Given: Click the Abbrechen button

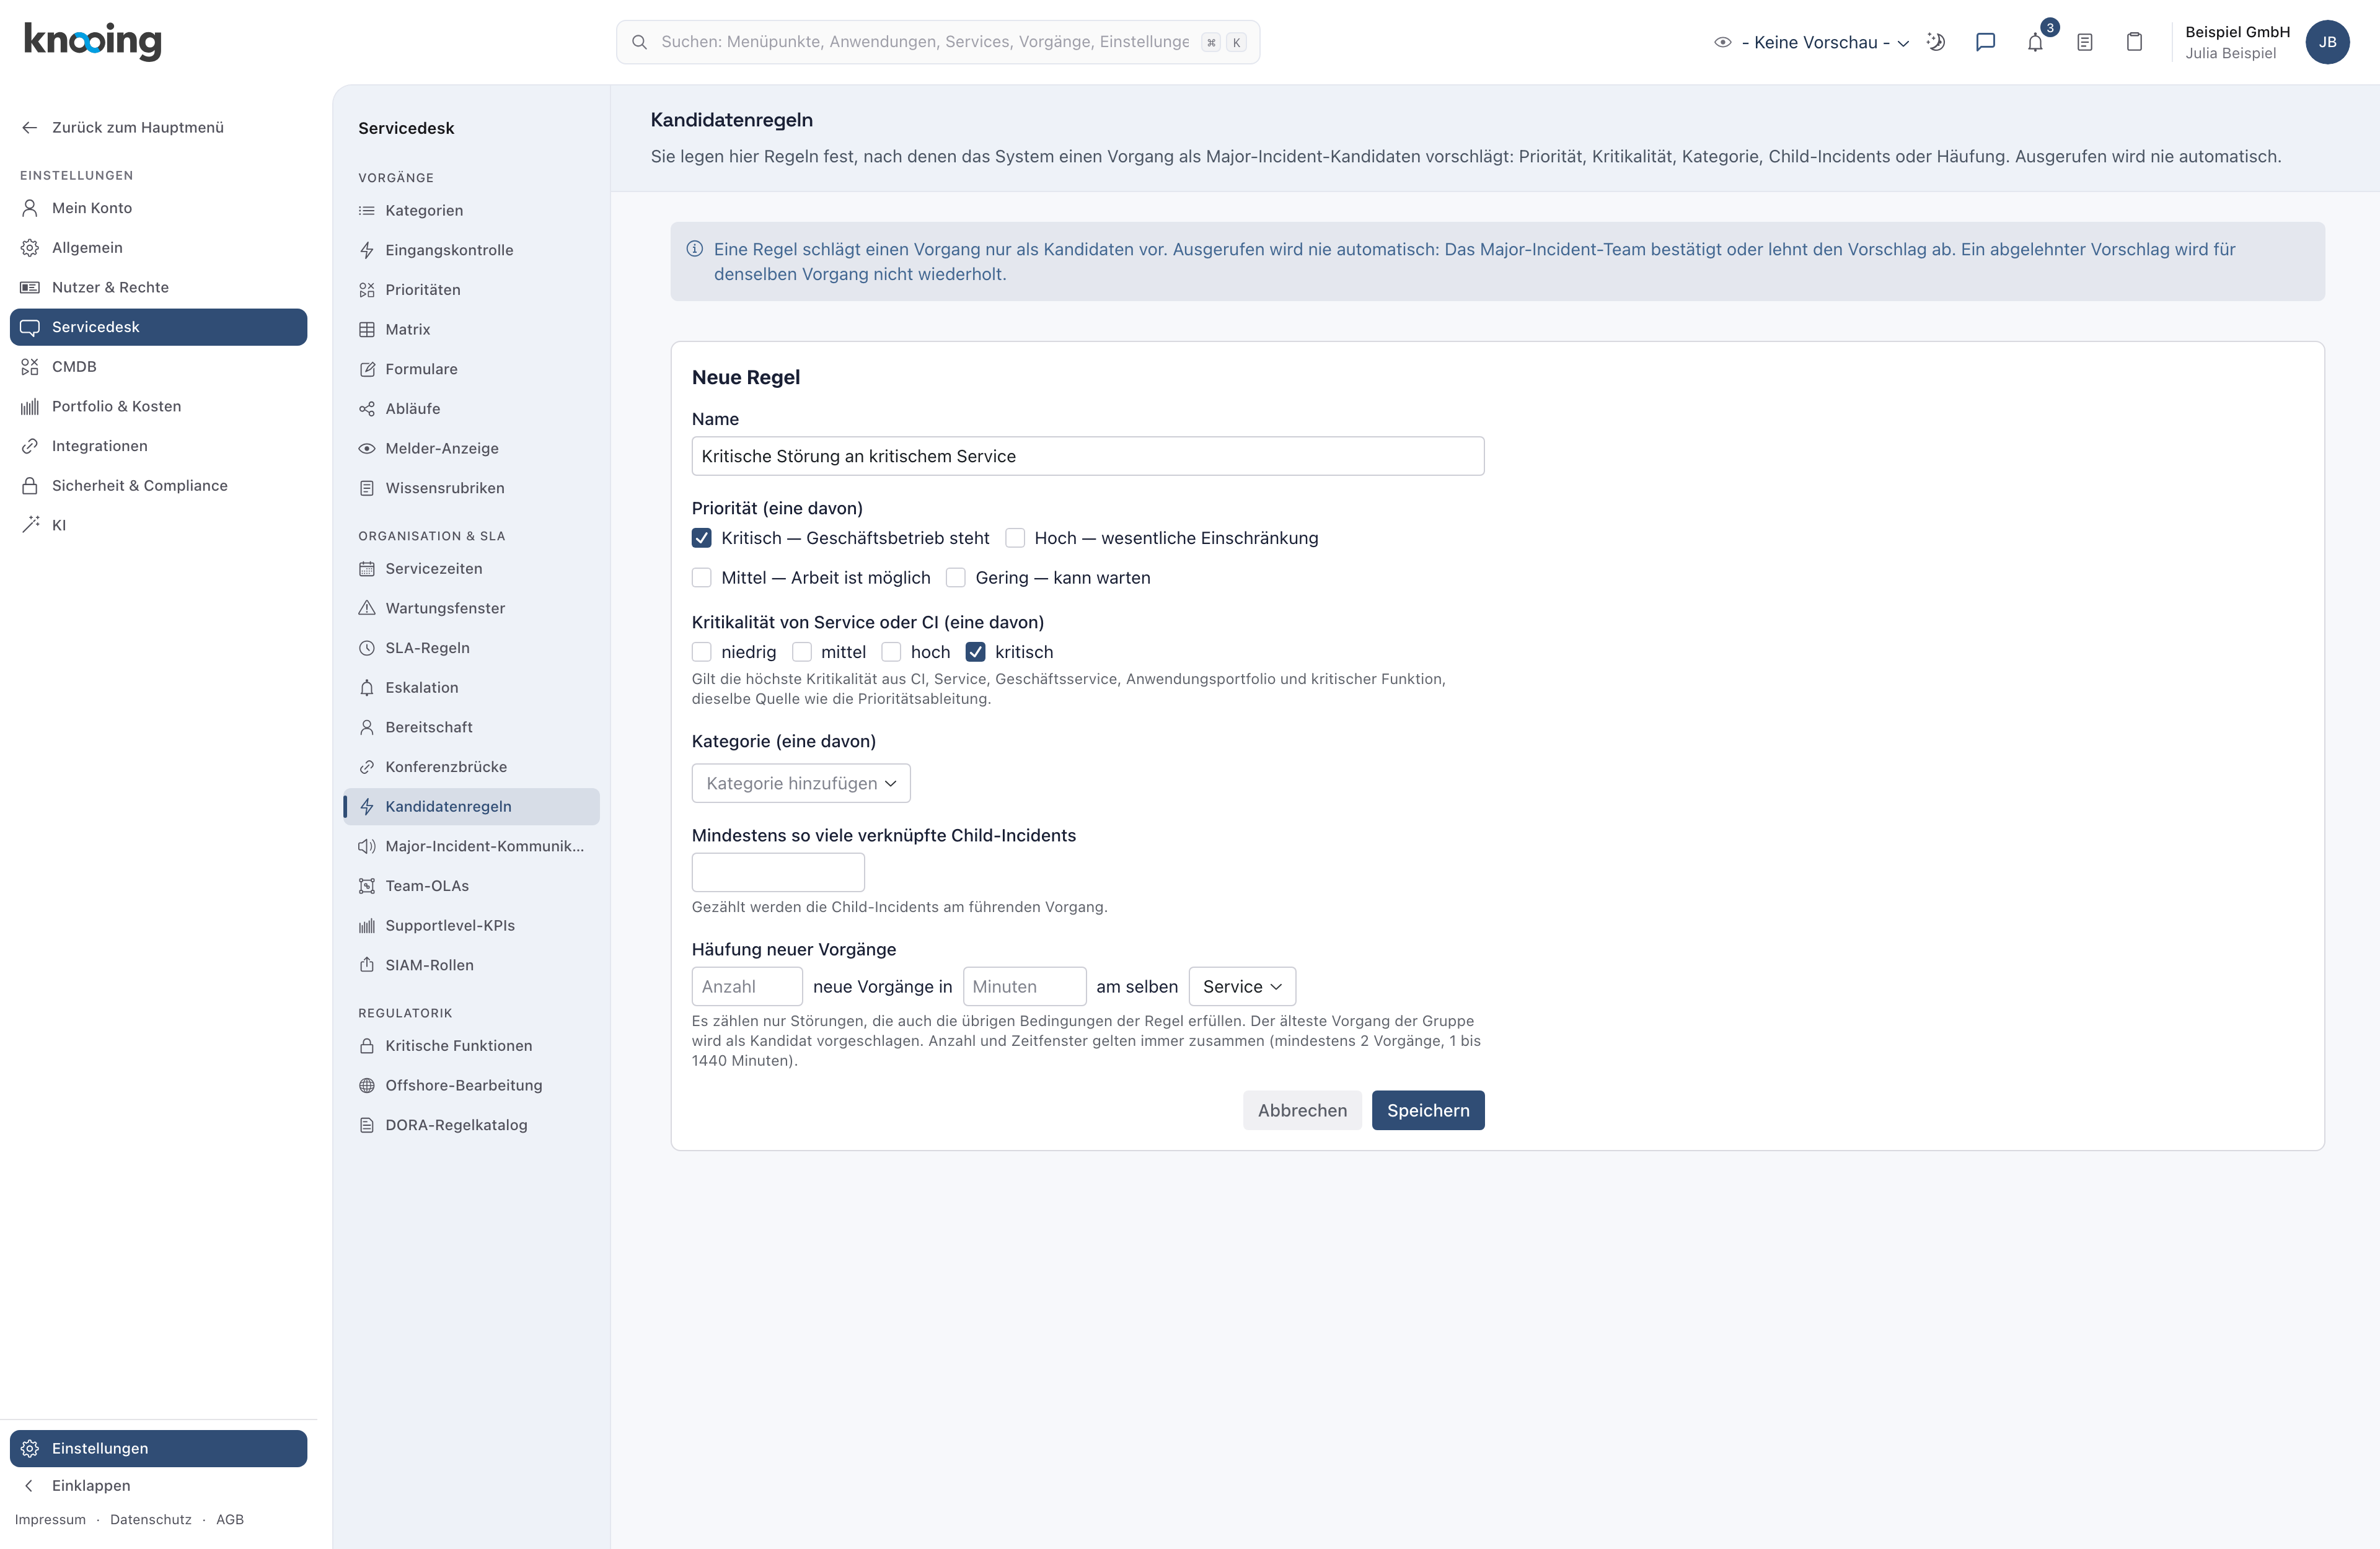Looking at the screenshot, I should [1302, 1110].
